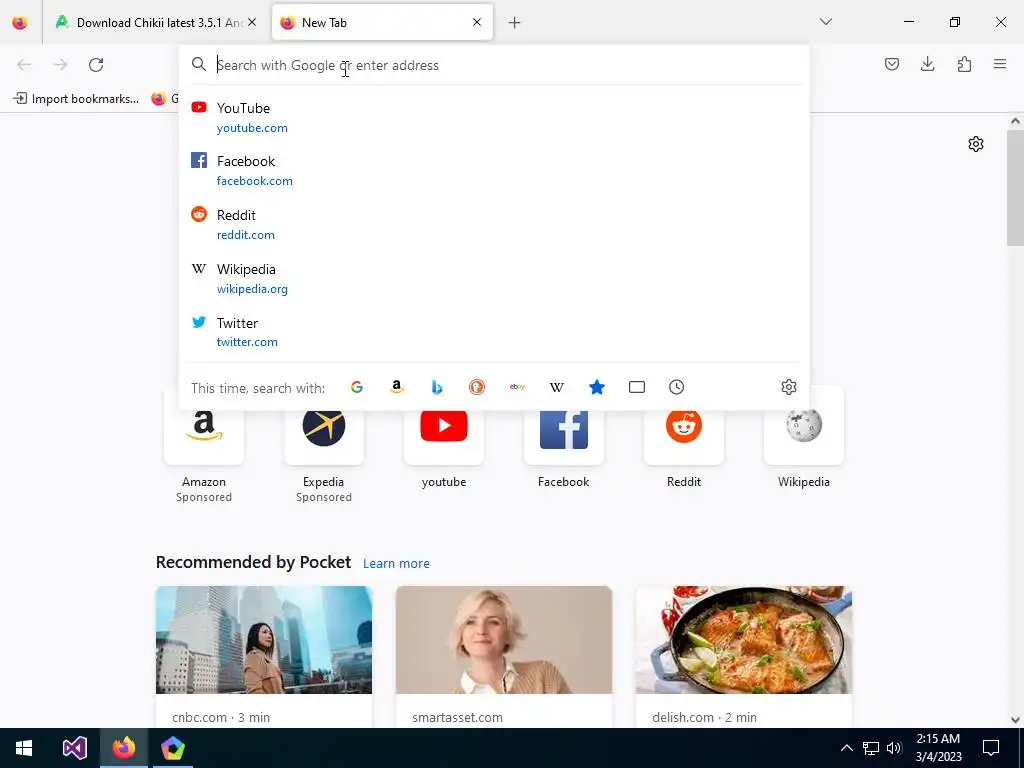Search History via clock icon
The width and height of the screenshot is (1024, 768).
pyautogui.click(x=677, y=387)
